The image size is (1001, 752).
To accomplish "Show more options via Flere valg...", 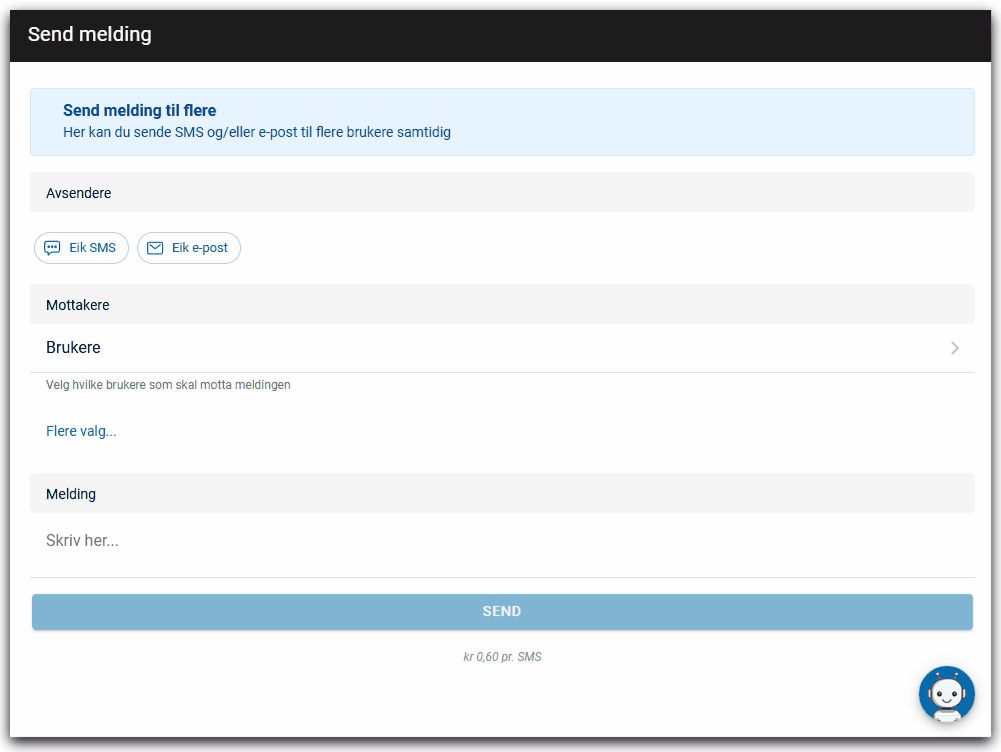I will tap(81, 431).
